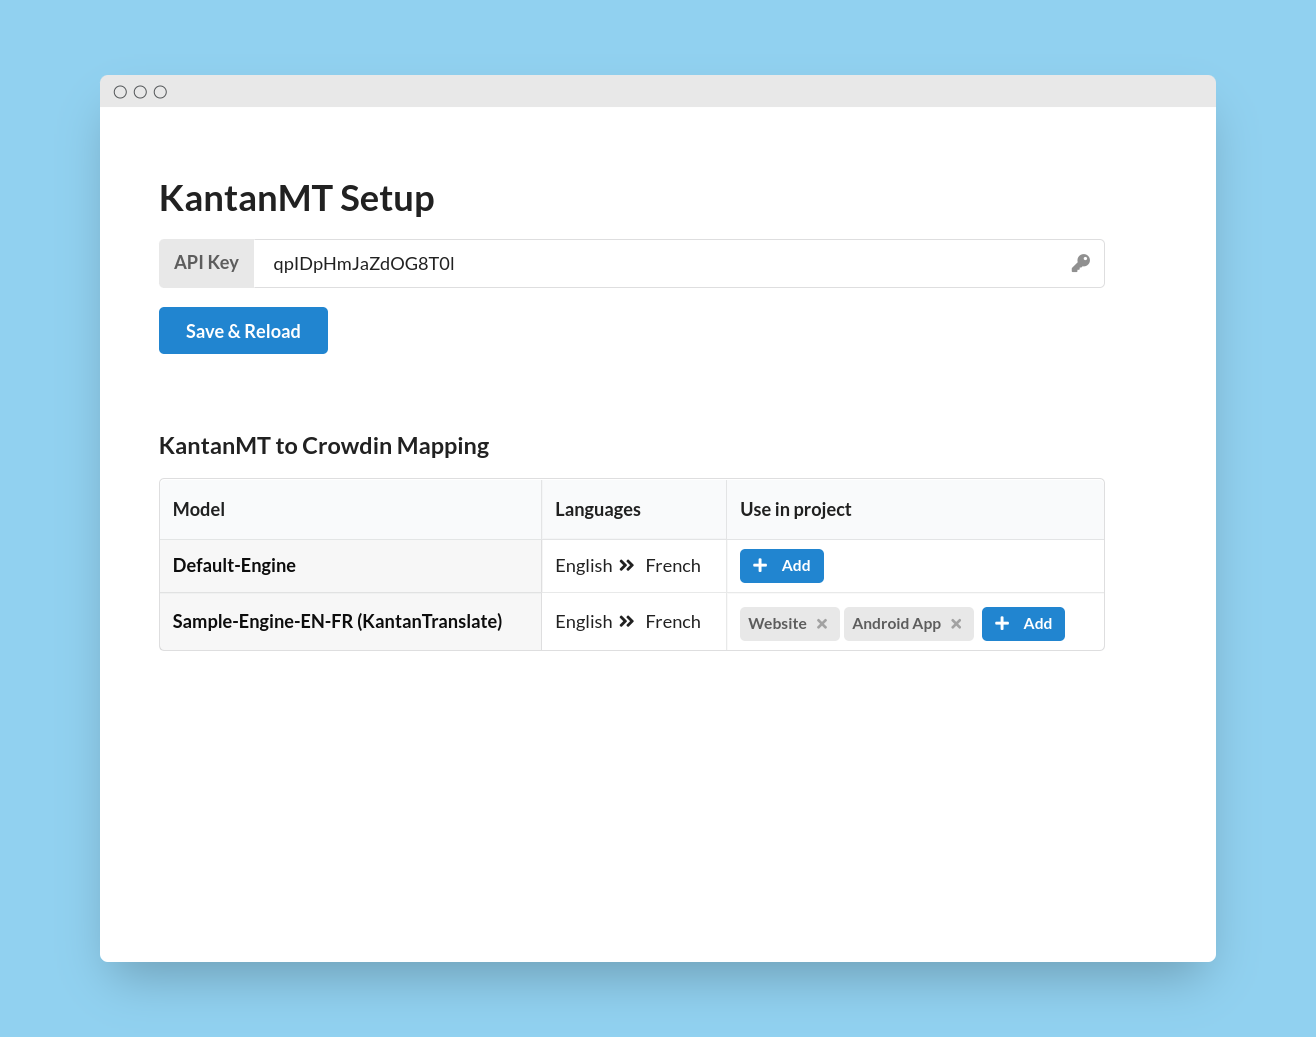Click the Save & Reload button
Screen dimensions: 1316x1037
[x=243, y=331]
